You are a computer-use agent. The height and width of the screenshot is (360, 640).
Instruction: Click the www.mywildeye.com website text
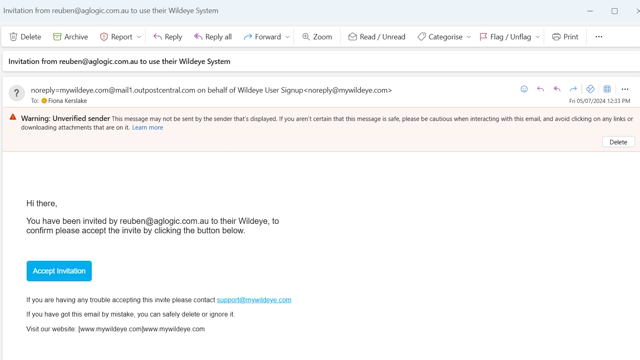(x=174, y=329)
